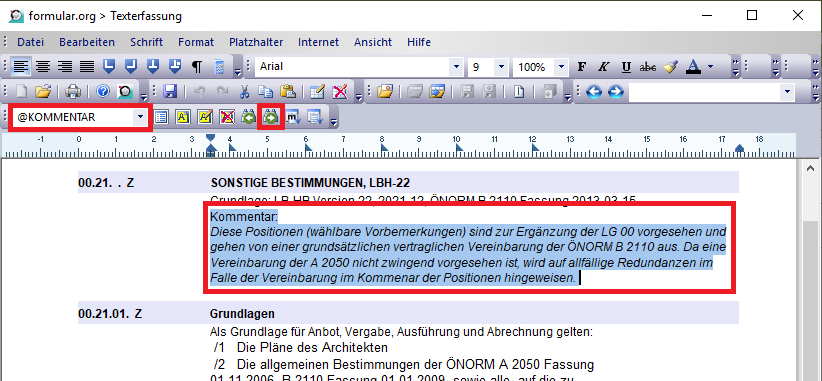Undo the last action
This screenshot has height=381, width=822.
(x=199, y=92)
